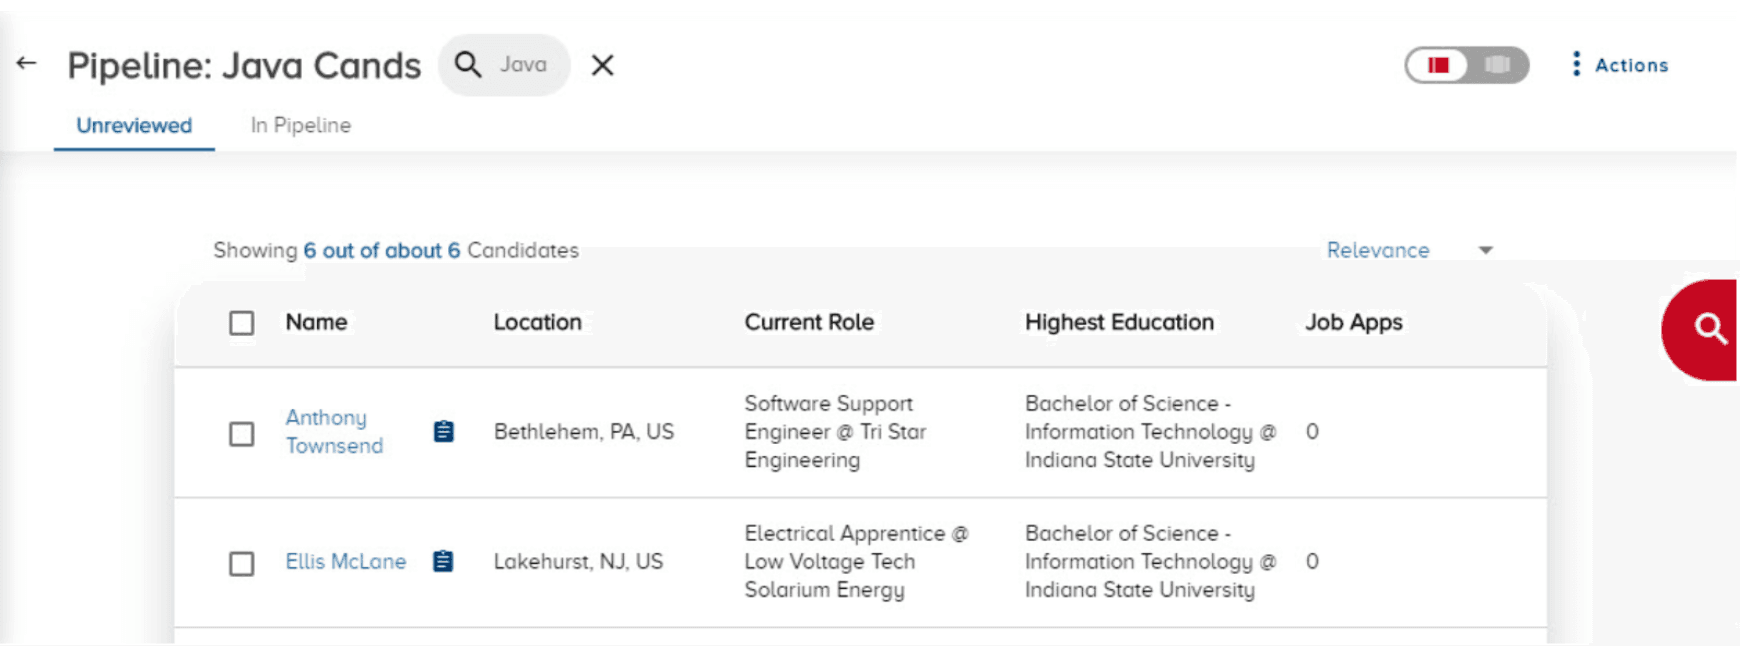
Task: Switch to the gray list view toggle
Action: (x=1497, y=65)
